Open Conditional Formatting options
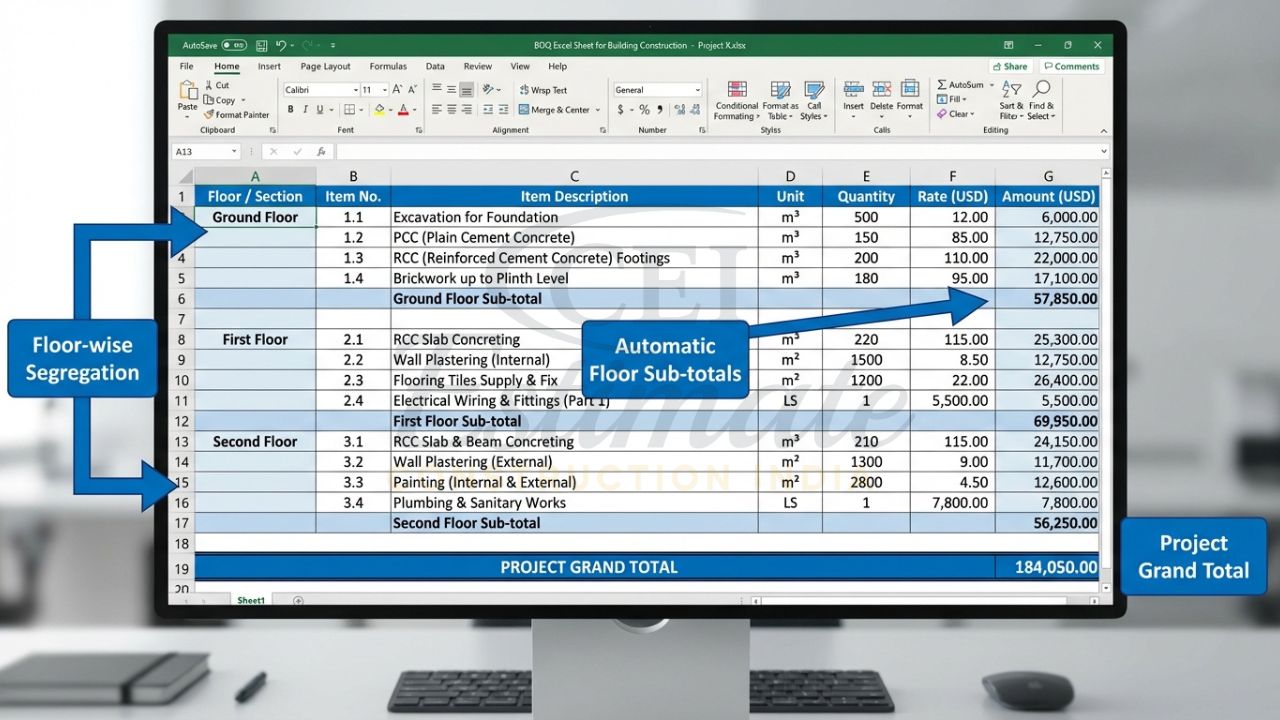 coord(737,98)
